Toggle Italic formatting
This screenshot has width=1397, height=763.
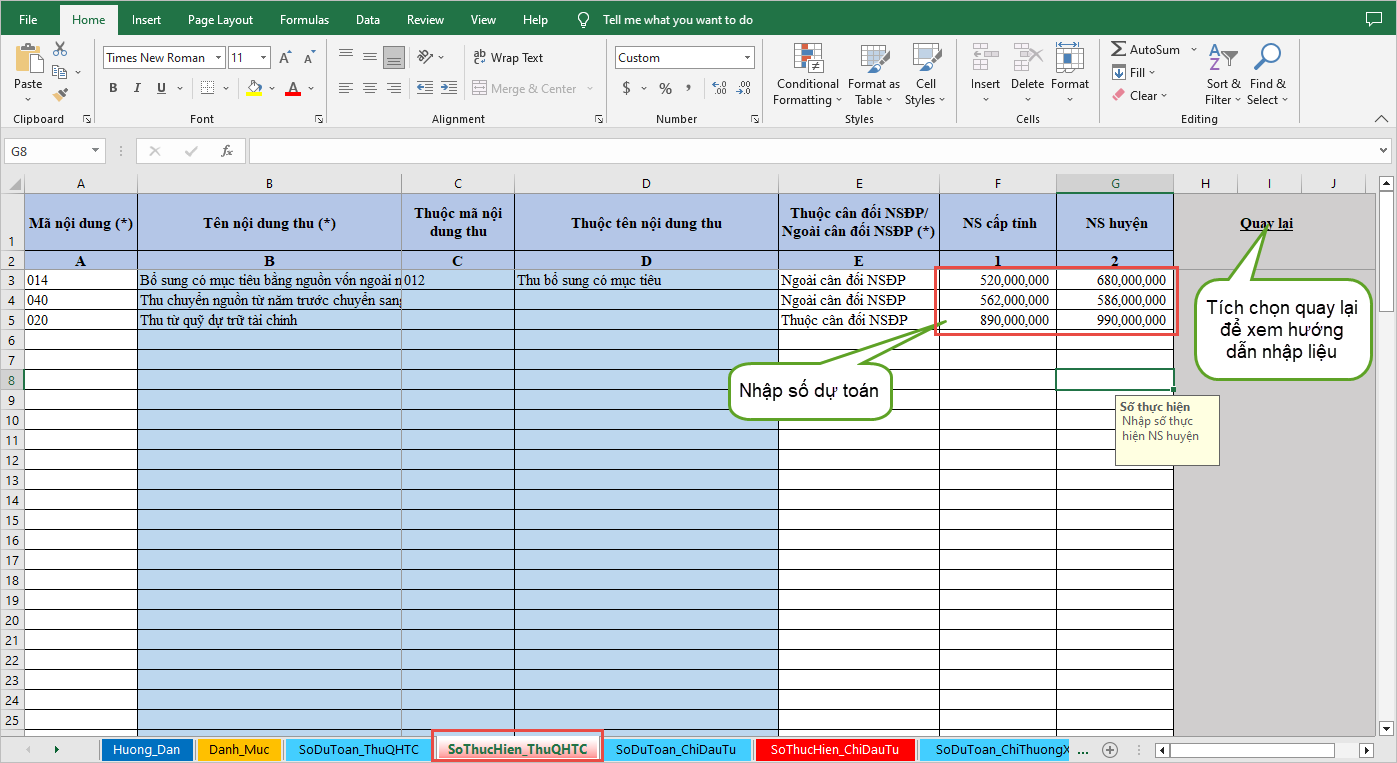[x=137, y=88]
